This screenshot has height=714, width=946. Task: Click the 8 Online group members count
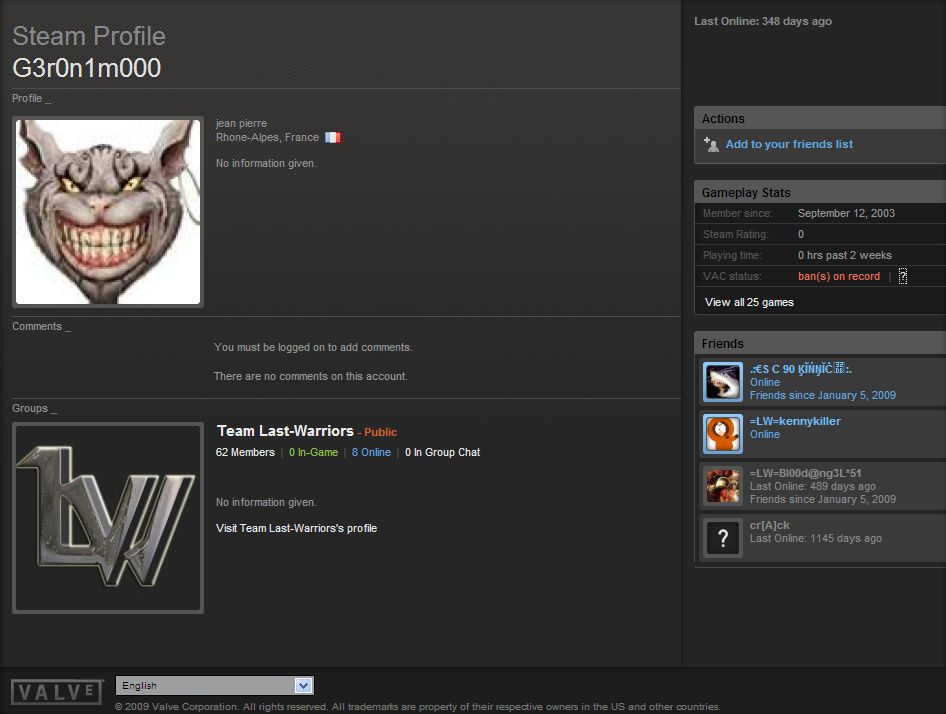(371, 453)
